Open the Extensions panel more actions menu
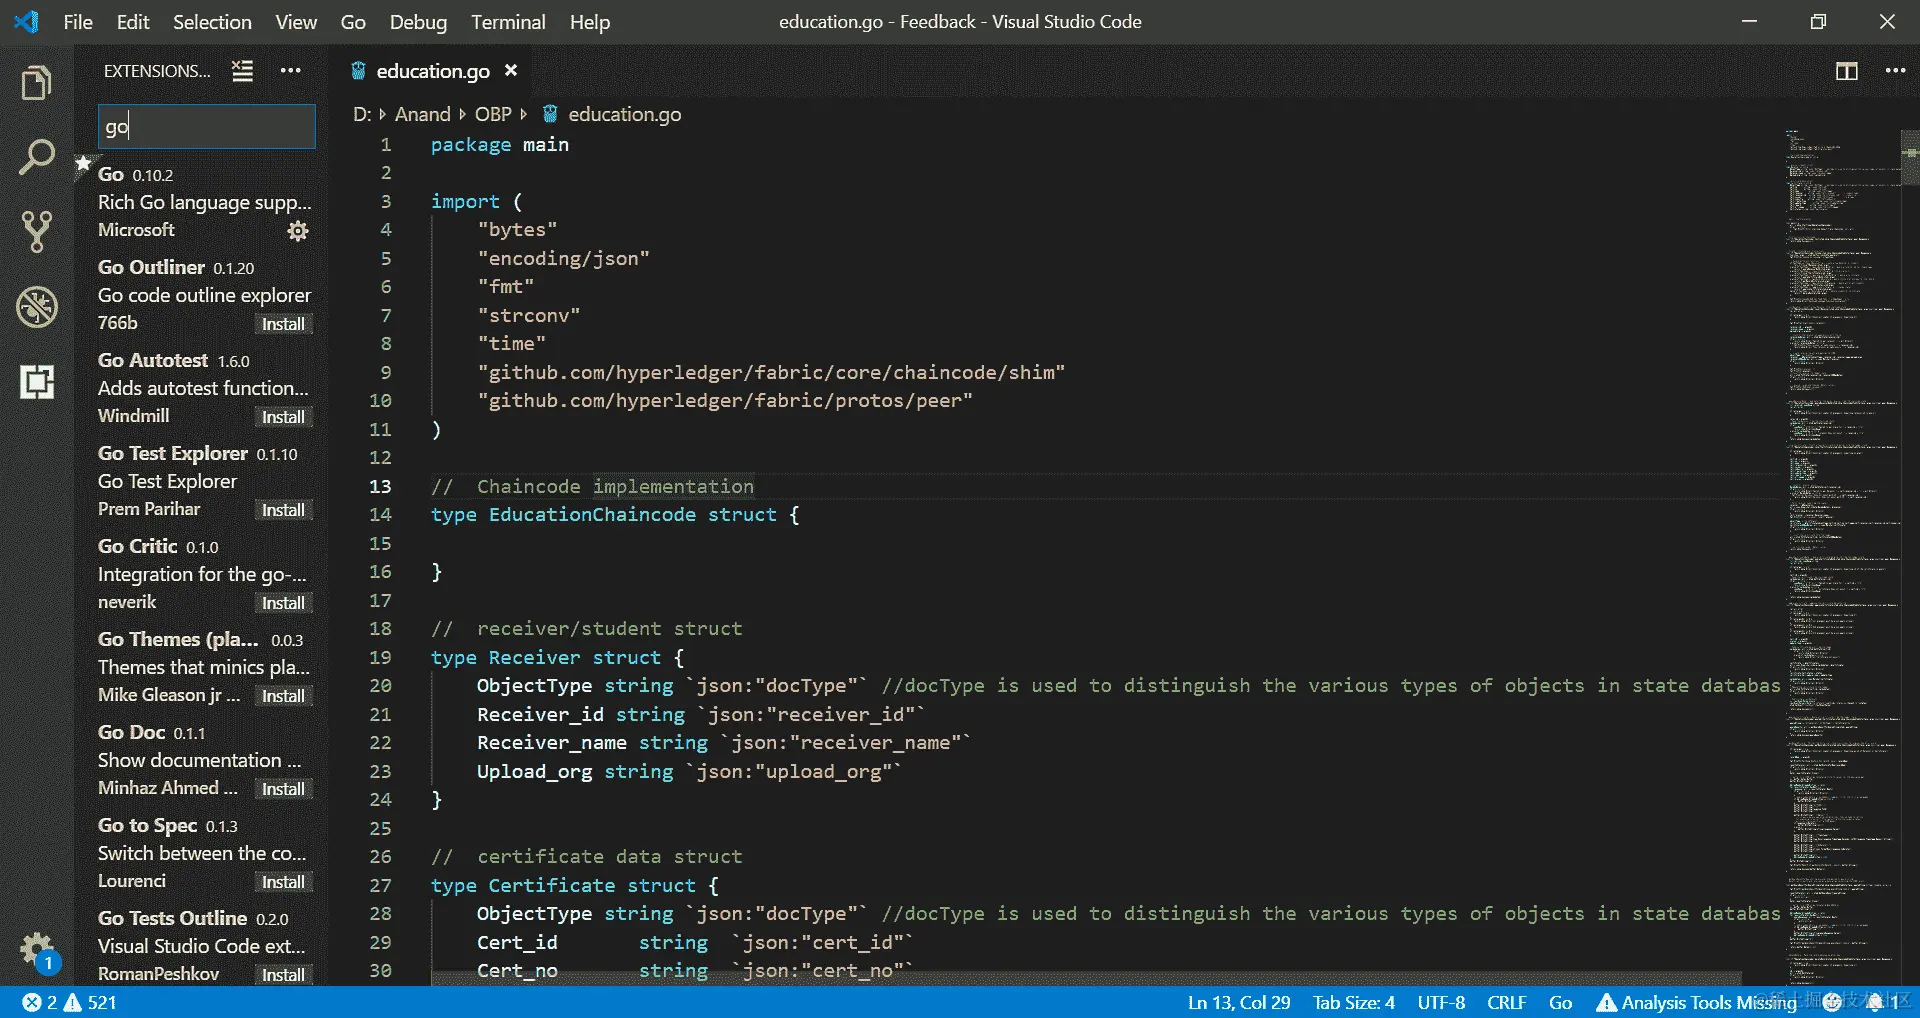This screenshot has width=1920, height=1018. (x=291, y=71)
